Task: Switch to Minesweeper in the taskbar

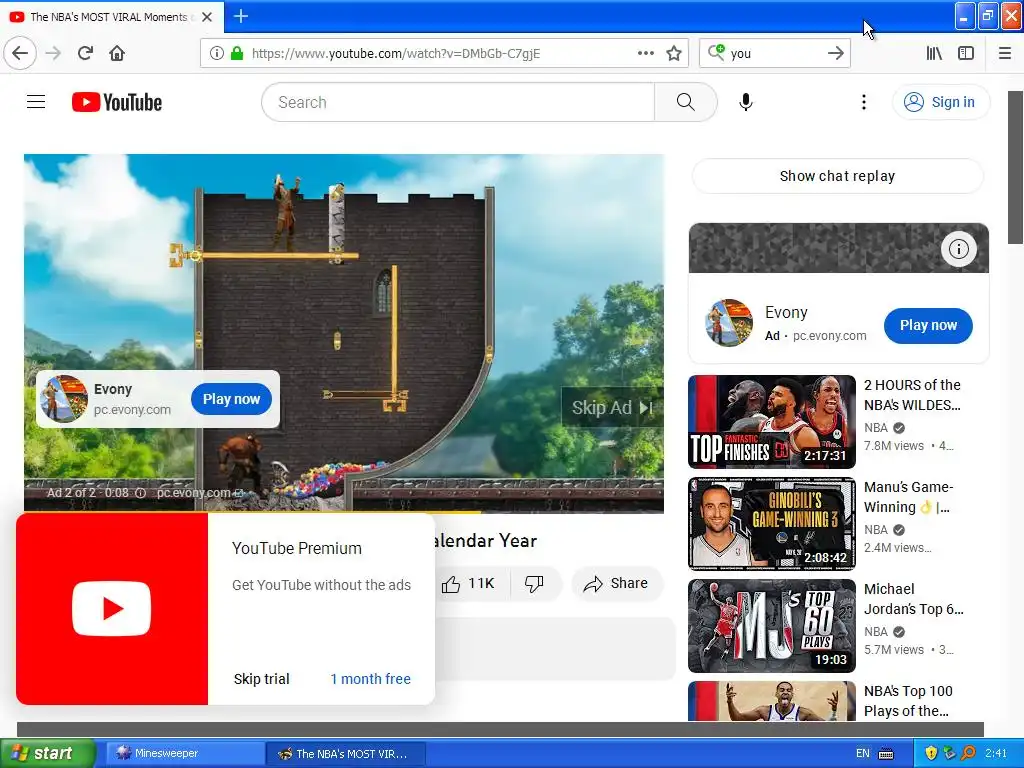Action: (x=185, y=753)
